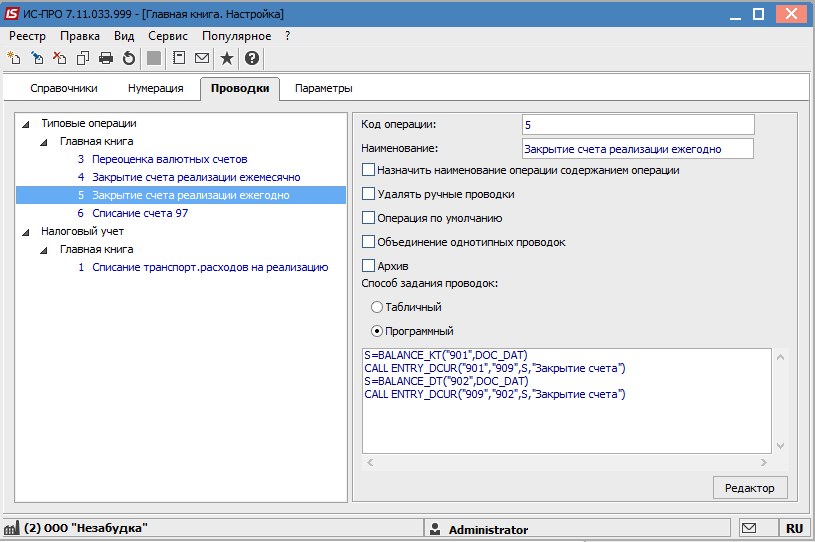Enable 'Удалять ручные проводки' checkbox
Viewport: 815px width, 542px height.
point(368,193)
